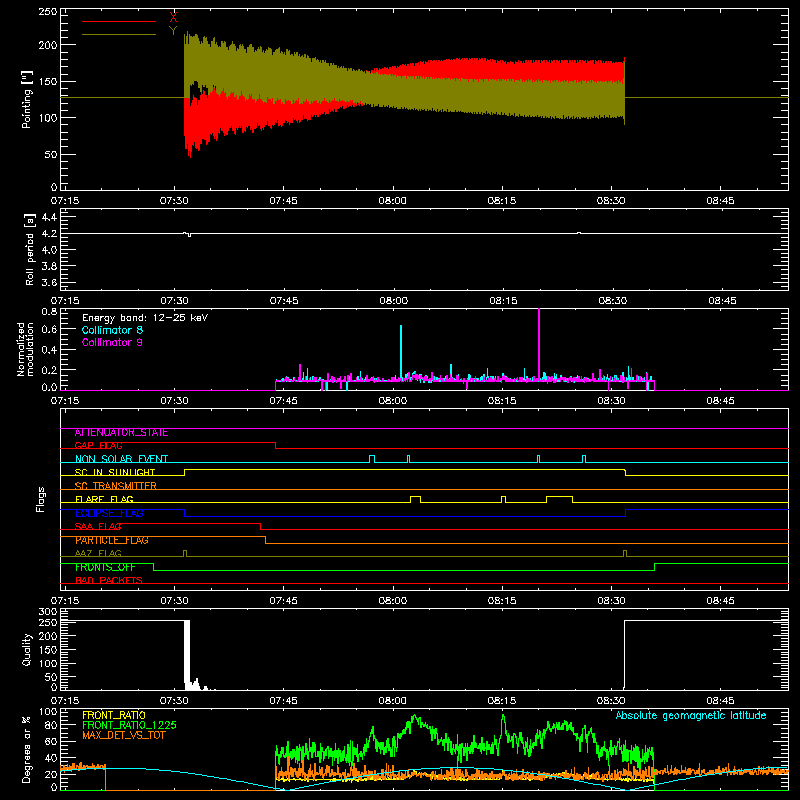Click the NON_SOLAR_EVENT pulse near 08:26
Image resolution: width=800 pixels, height=800 pixels.
coord(584,459)
